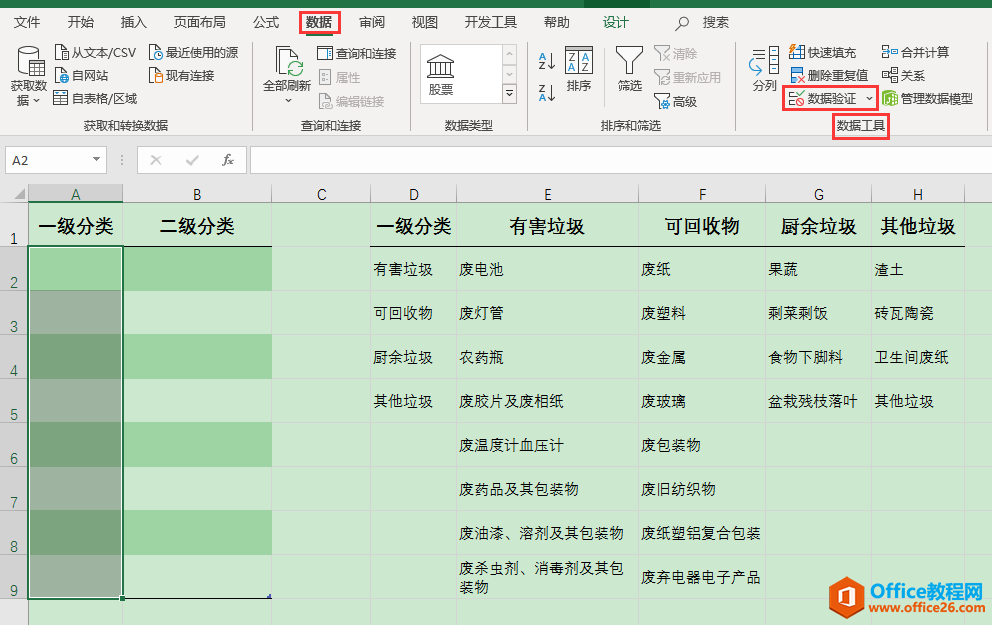Switch to the 页面布局 tab
Viewport: 992px width, 625px height.
[x=199, y=23]
